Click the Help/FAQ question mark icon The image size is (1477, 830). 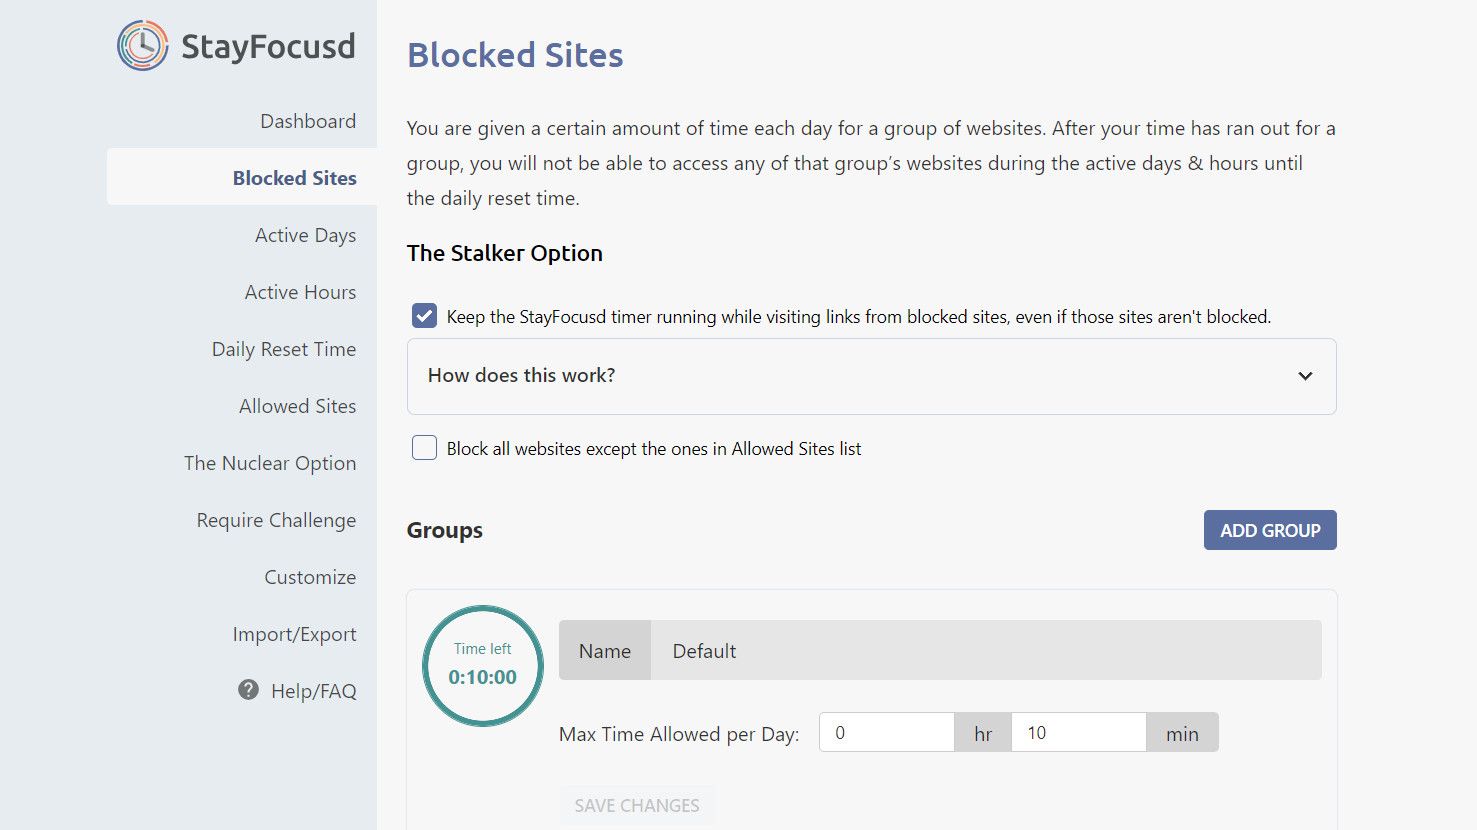pyautogui.click(x=247, y=690)
